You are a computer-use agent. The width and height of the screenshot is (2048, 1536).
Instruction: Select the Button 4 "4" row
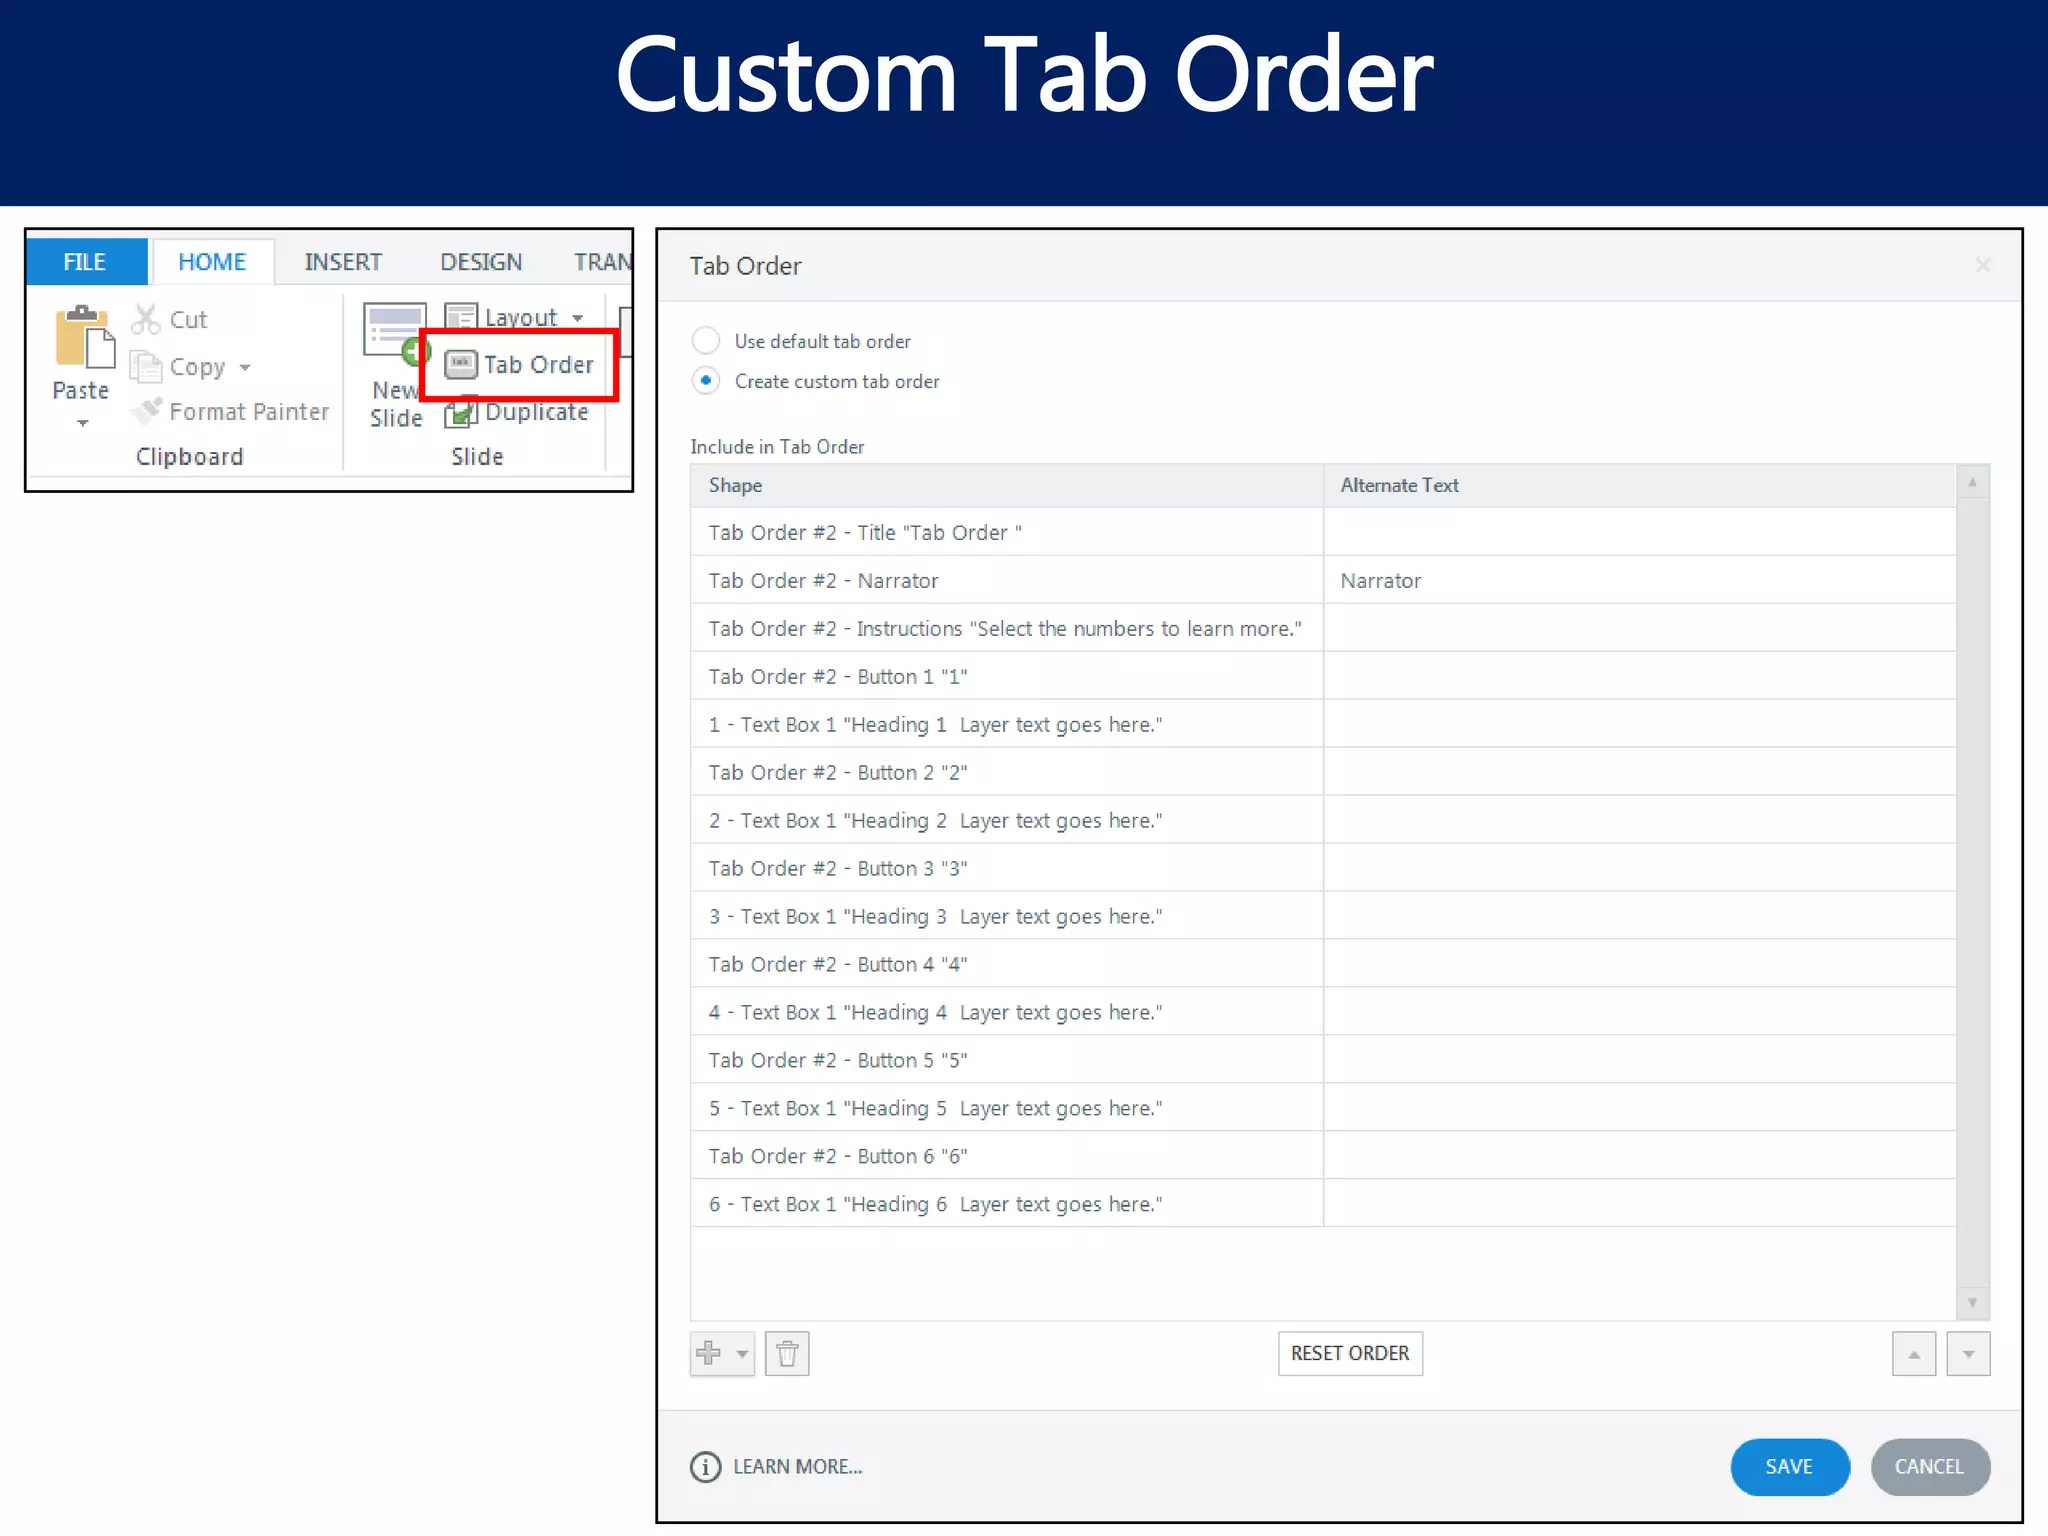pyautogui.click(x=1323, y=964)
